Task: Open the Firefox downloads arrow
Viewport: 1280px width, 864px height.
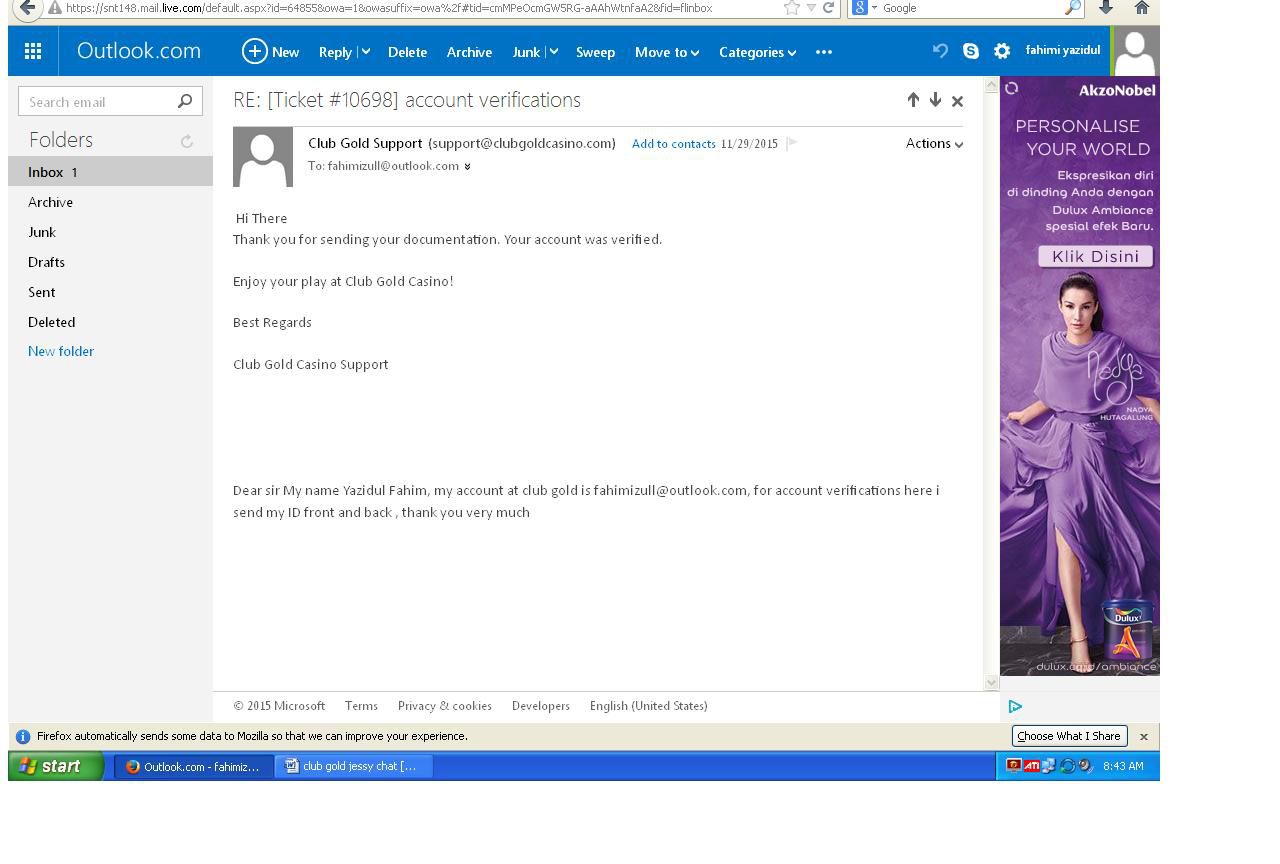Action: click(1106, 7)
